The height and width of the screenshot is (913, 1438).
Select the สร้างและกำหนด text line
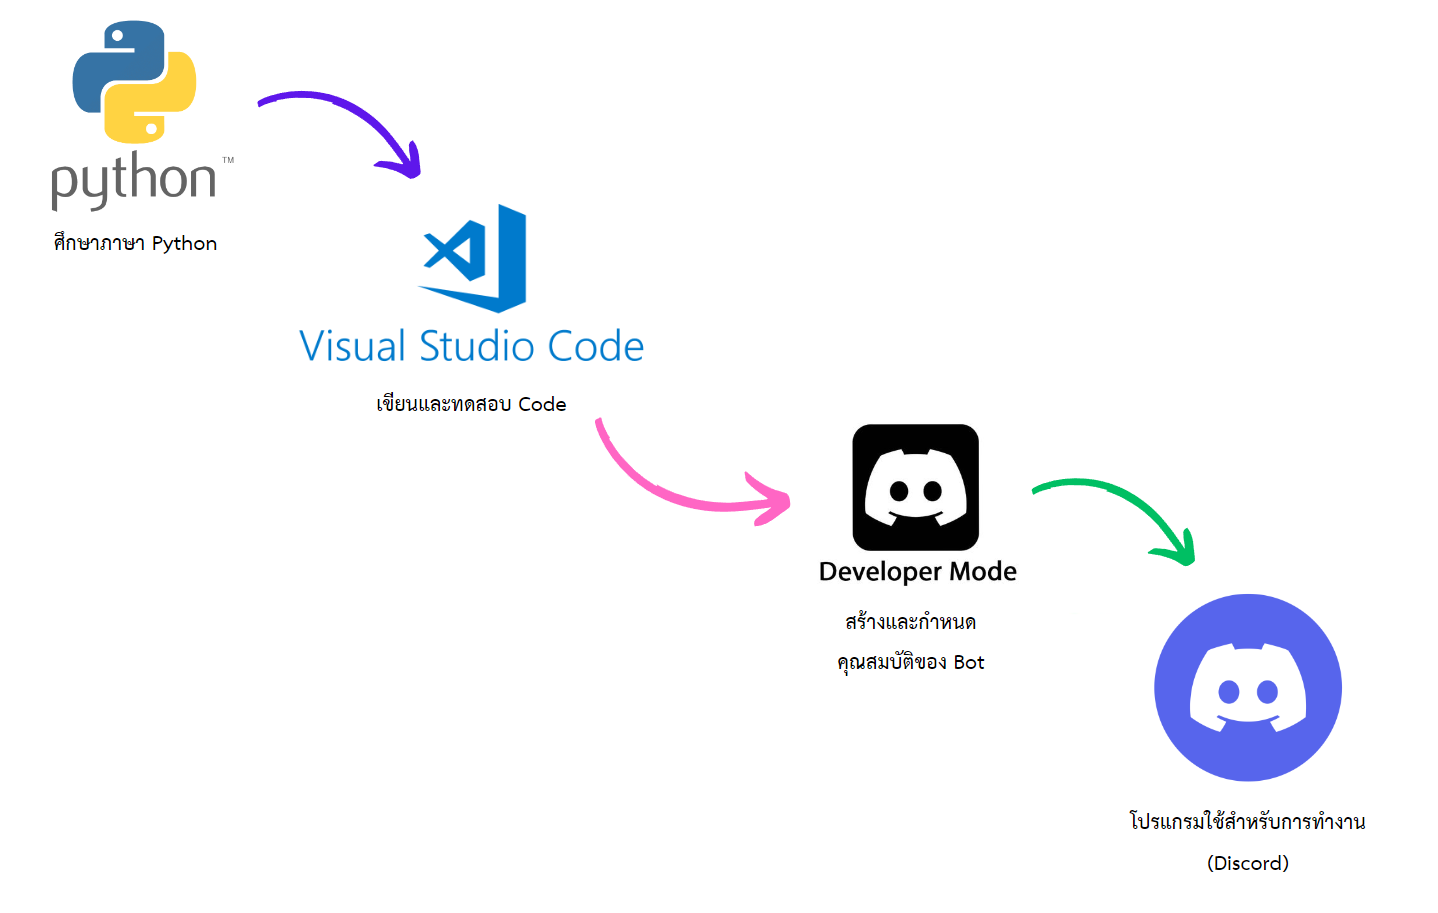coord(913,620)
